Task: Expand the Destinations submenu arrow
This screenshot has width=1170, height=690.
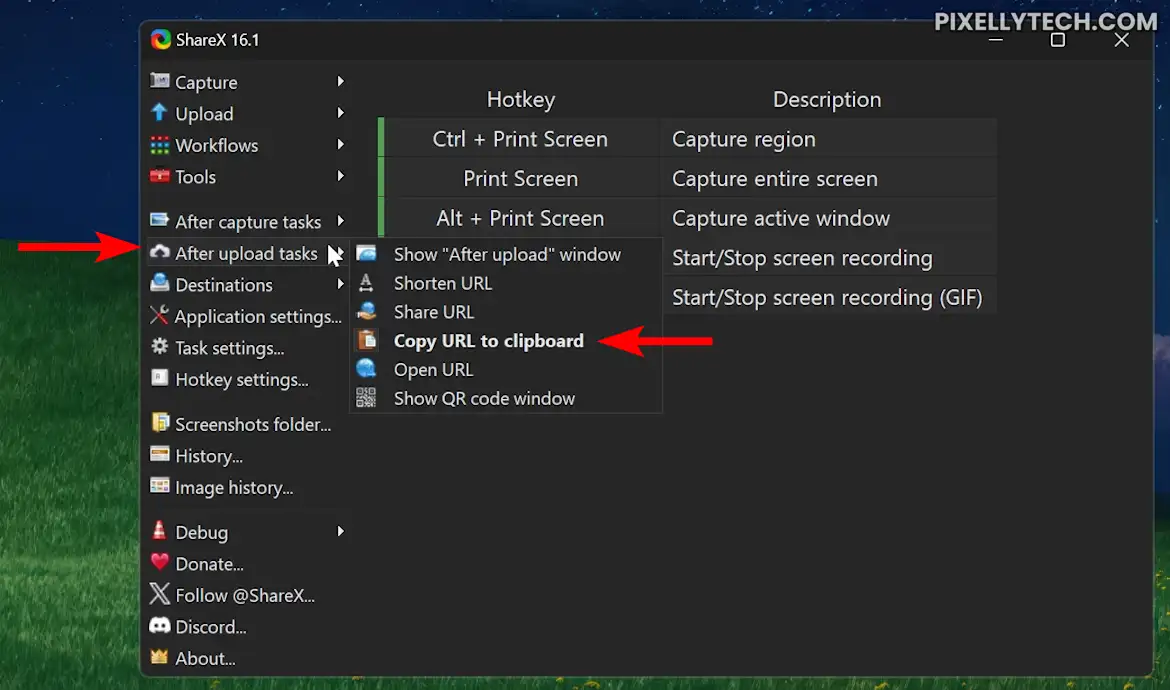Action: pos(340,284)
